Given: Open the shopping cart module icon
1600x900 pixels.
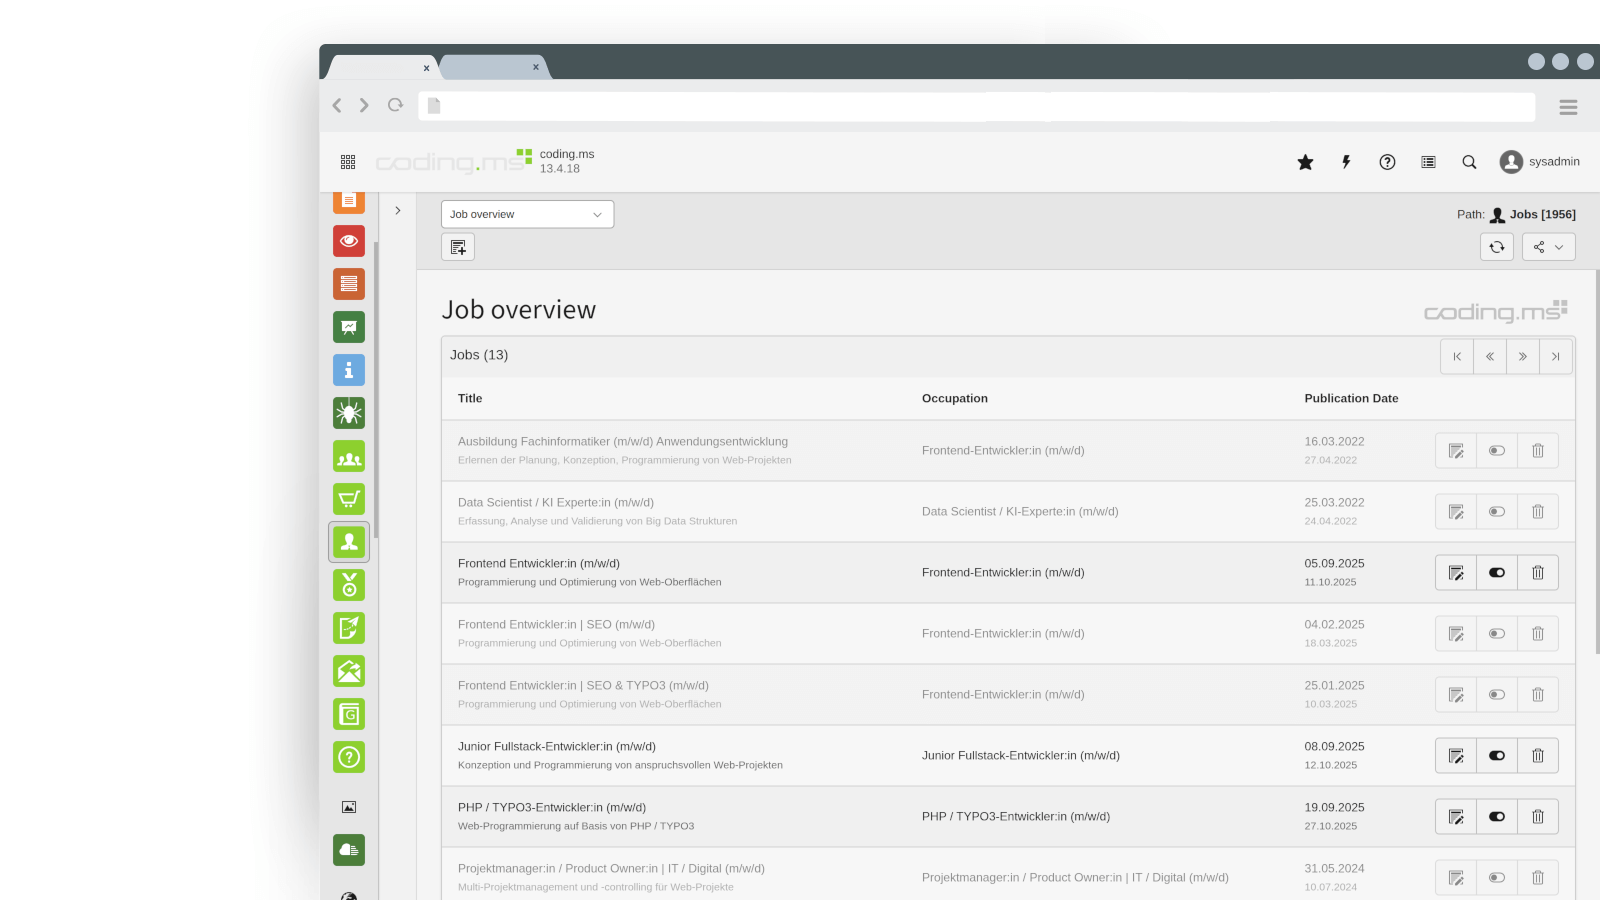Looking at the screenshot, I should point(349,499).
